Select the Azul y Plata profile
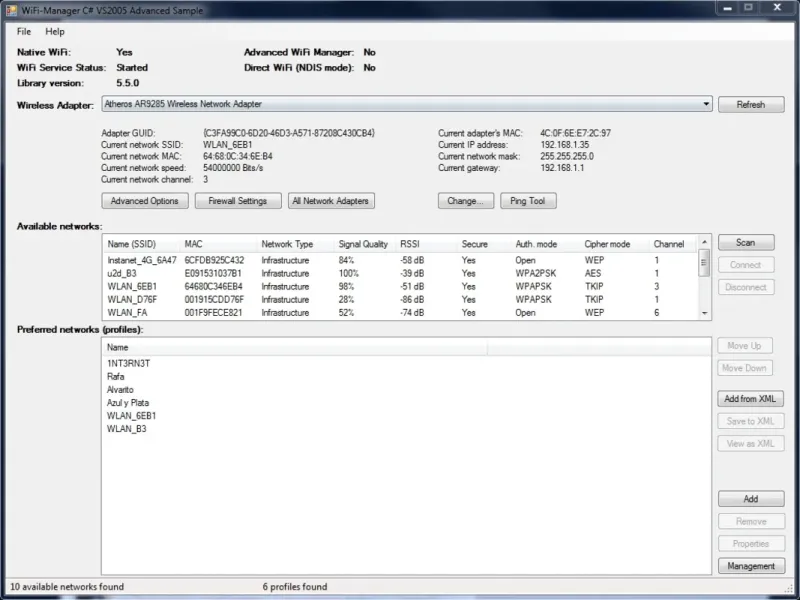This screenshot has width=800, height=600. coord(128,403)
